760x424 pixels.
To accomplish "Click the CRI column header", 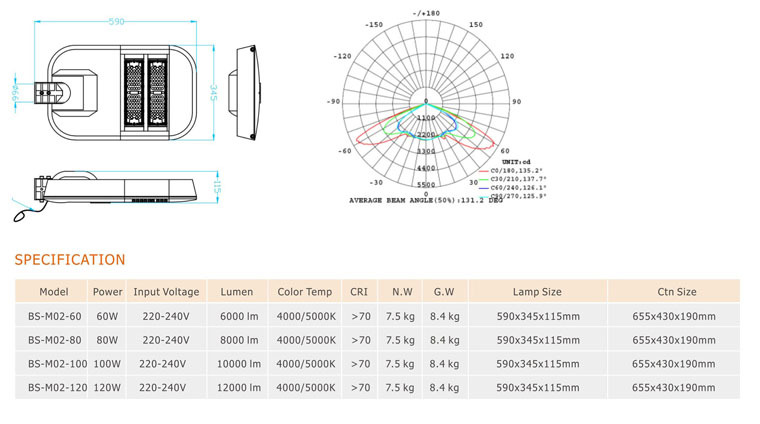I will click(359, 292).
